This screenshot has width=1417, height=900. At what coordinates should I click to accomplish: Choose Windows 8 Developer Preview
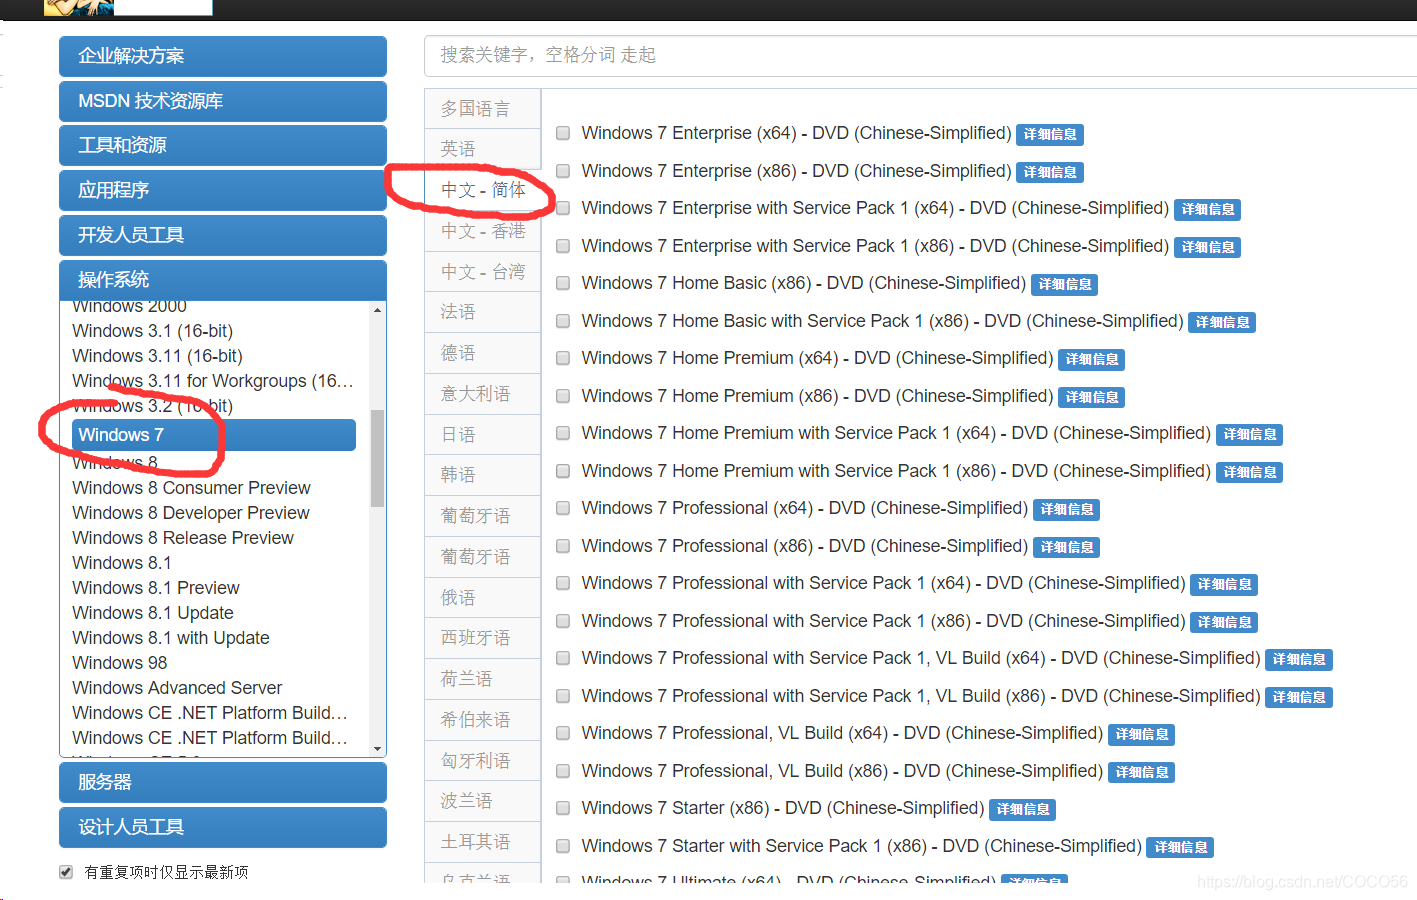click(191, 513)
